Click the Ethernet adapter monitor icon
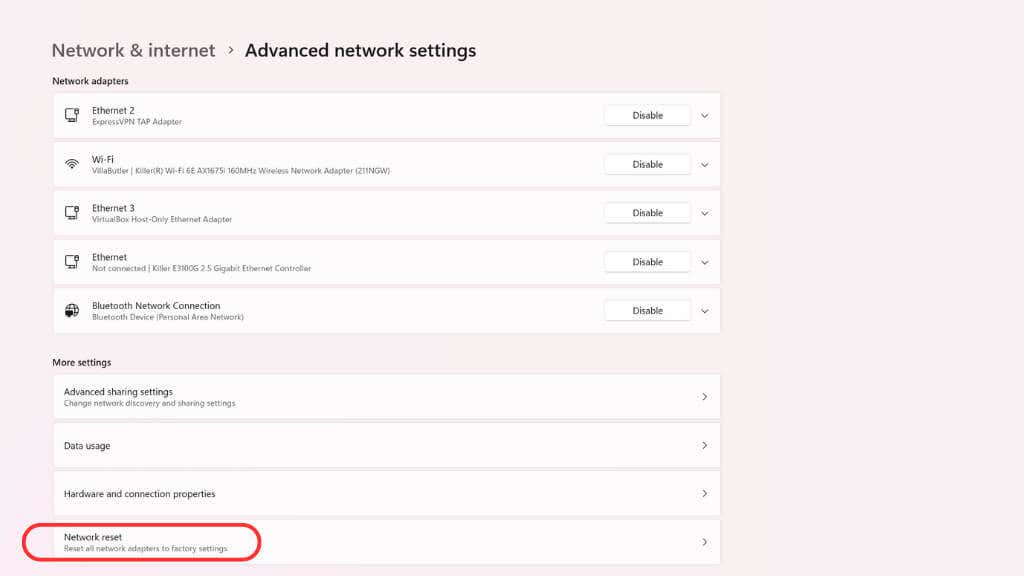The width and height of the screenshot is (1024, 576). click(x=72, y=262)
